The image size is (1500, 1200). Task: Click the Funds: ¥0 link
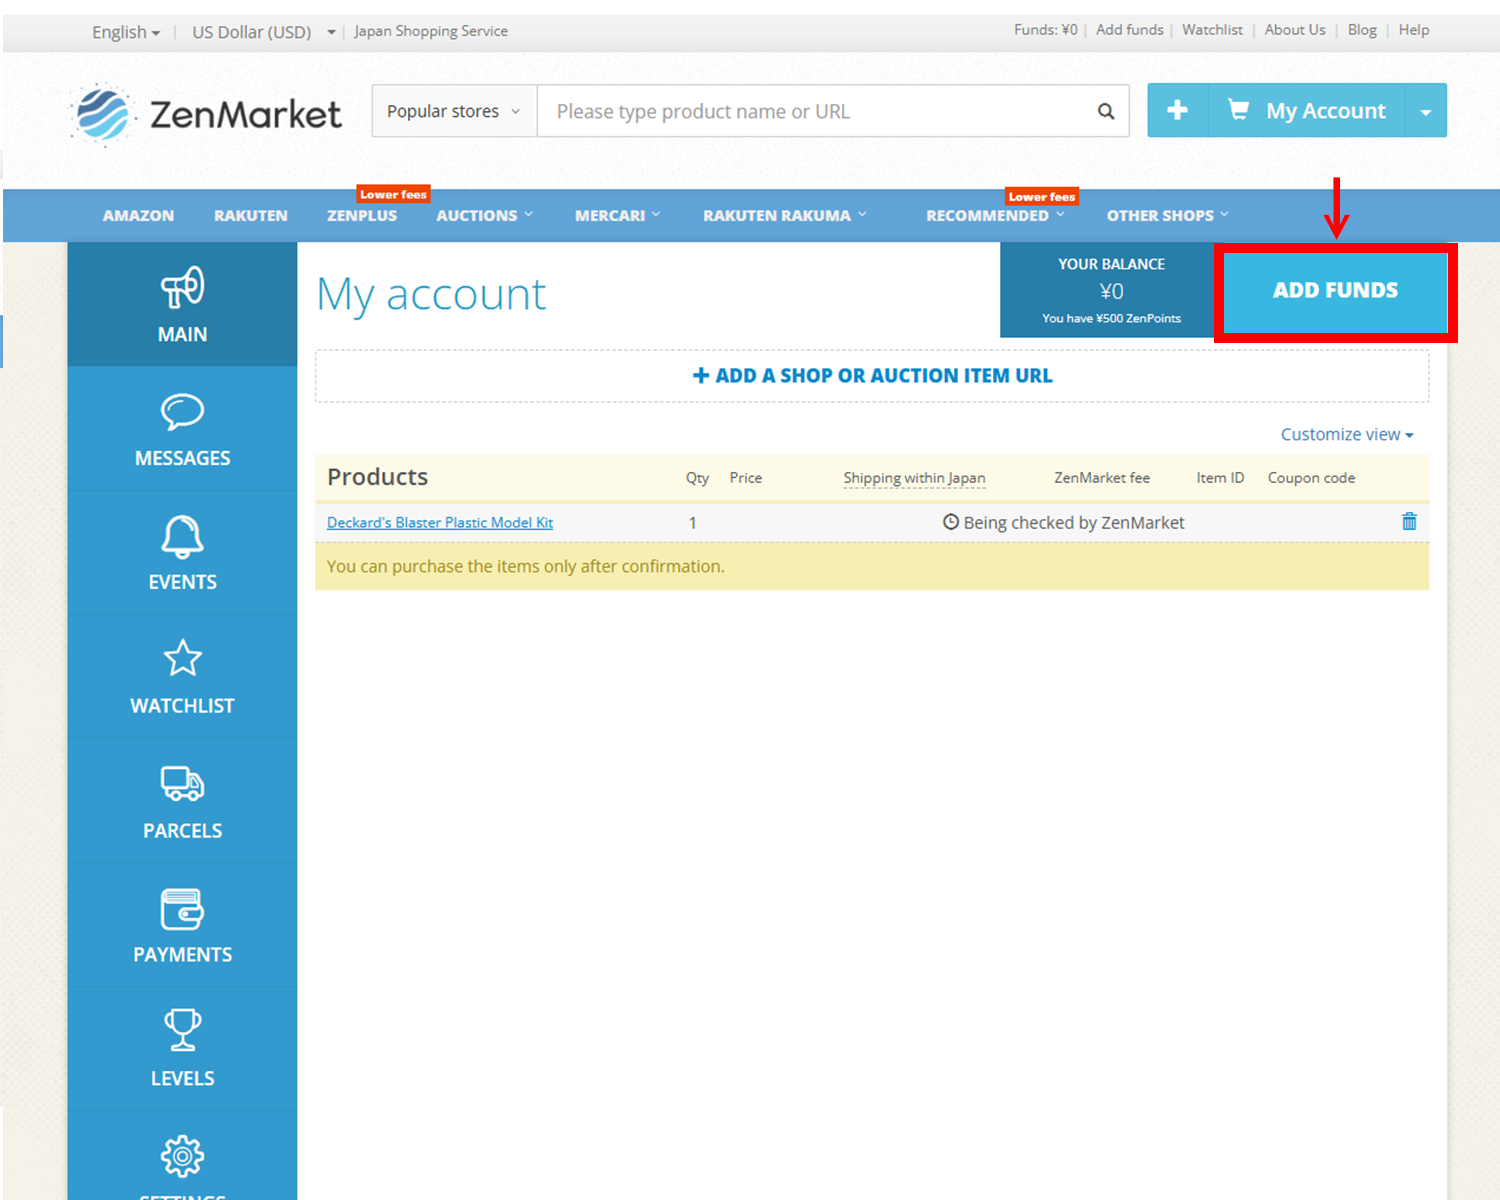(1046, 30)
